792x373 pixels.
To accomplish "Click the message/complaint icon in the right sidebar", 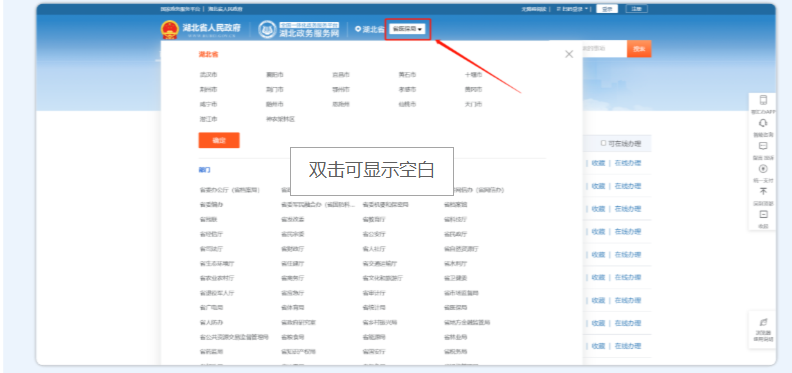I will tap(763, 146).
